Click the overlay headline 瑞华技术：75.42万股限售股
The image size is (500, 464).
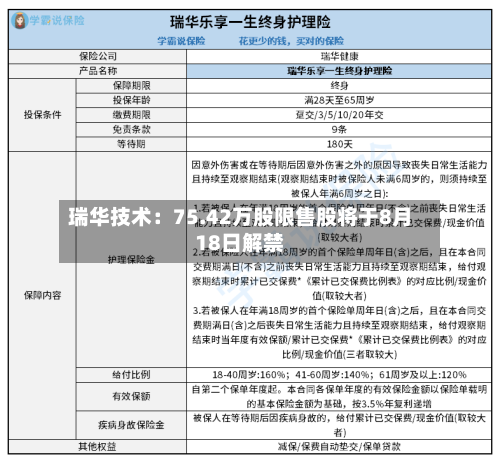(x=240, y=230)
